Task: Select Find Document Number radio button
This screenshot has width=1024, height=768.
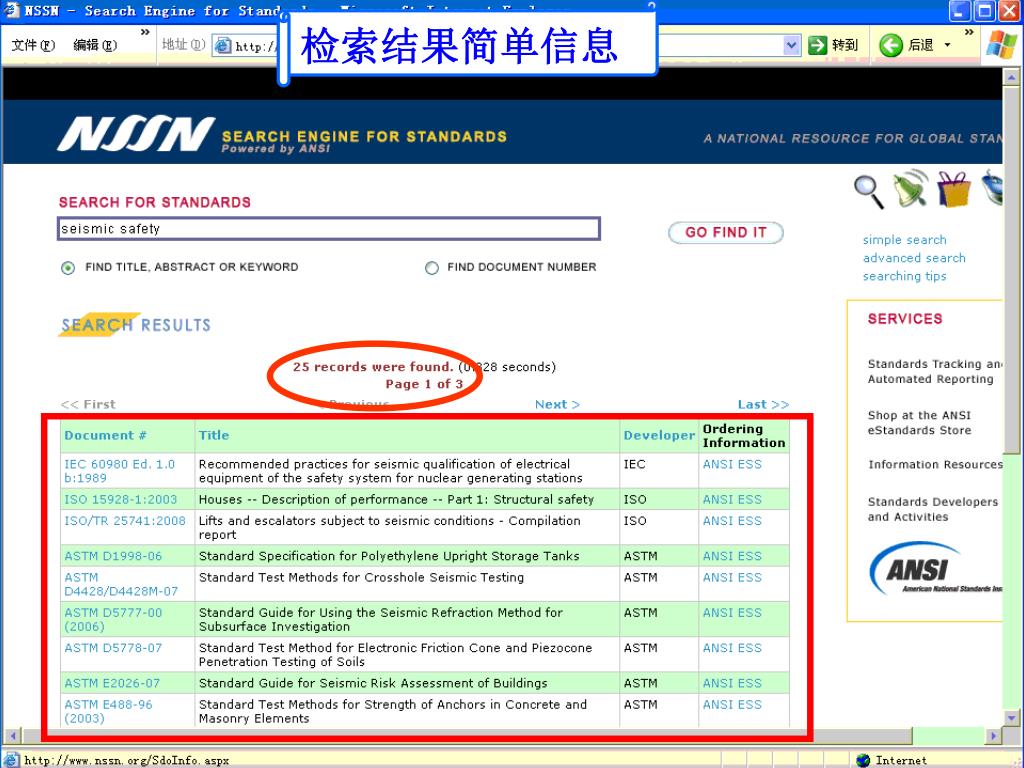Action: click(x=432, y=268)
